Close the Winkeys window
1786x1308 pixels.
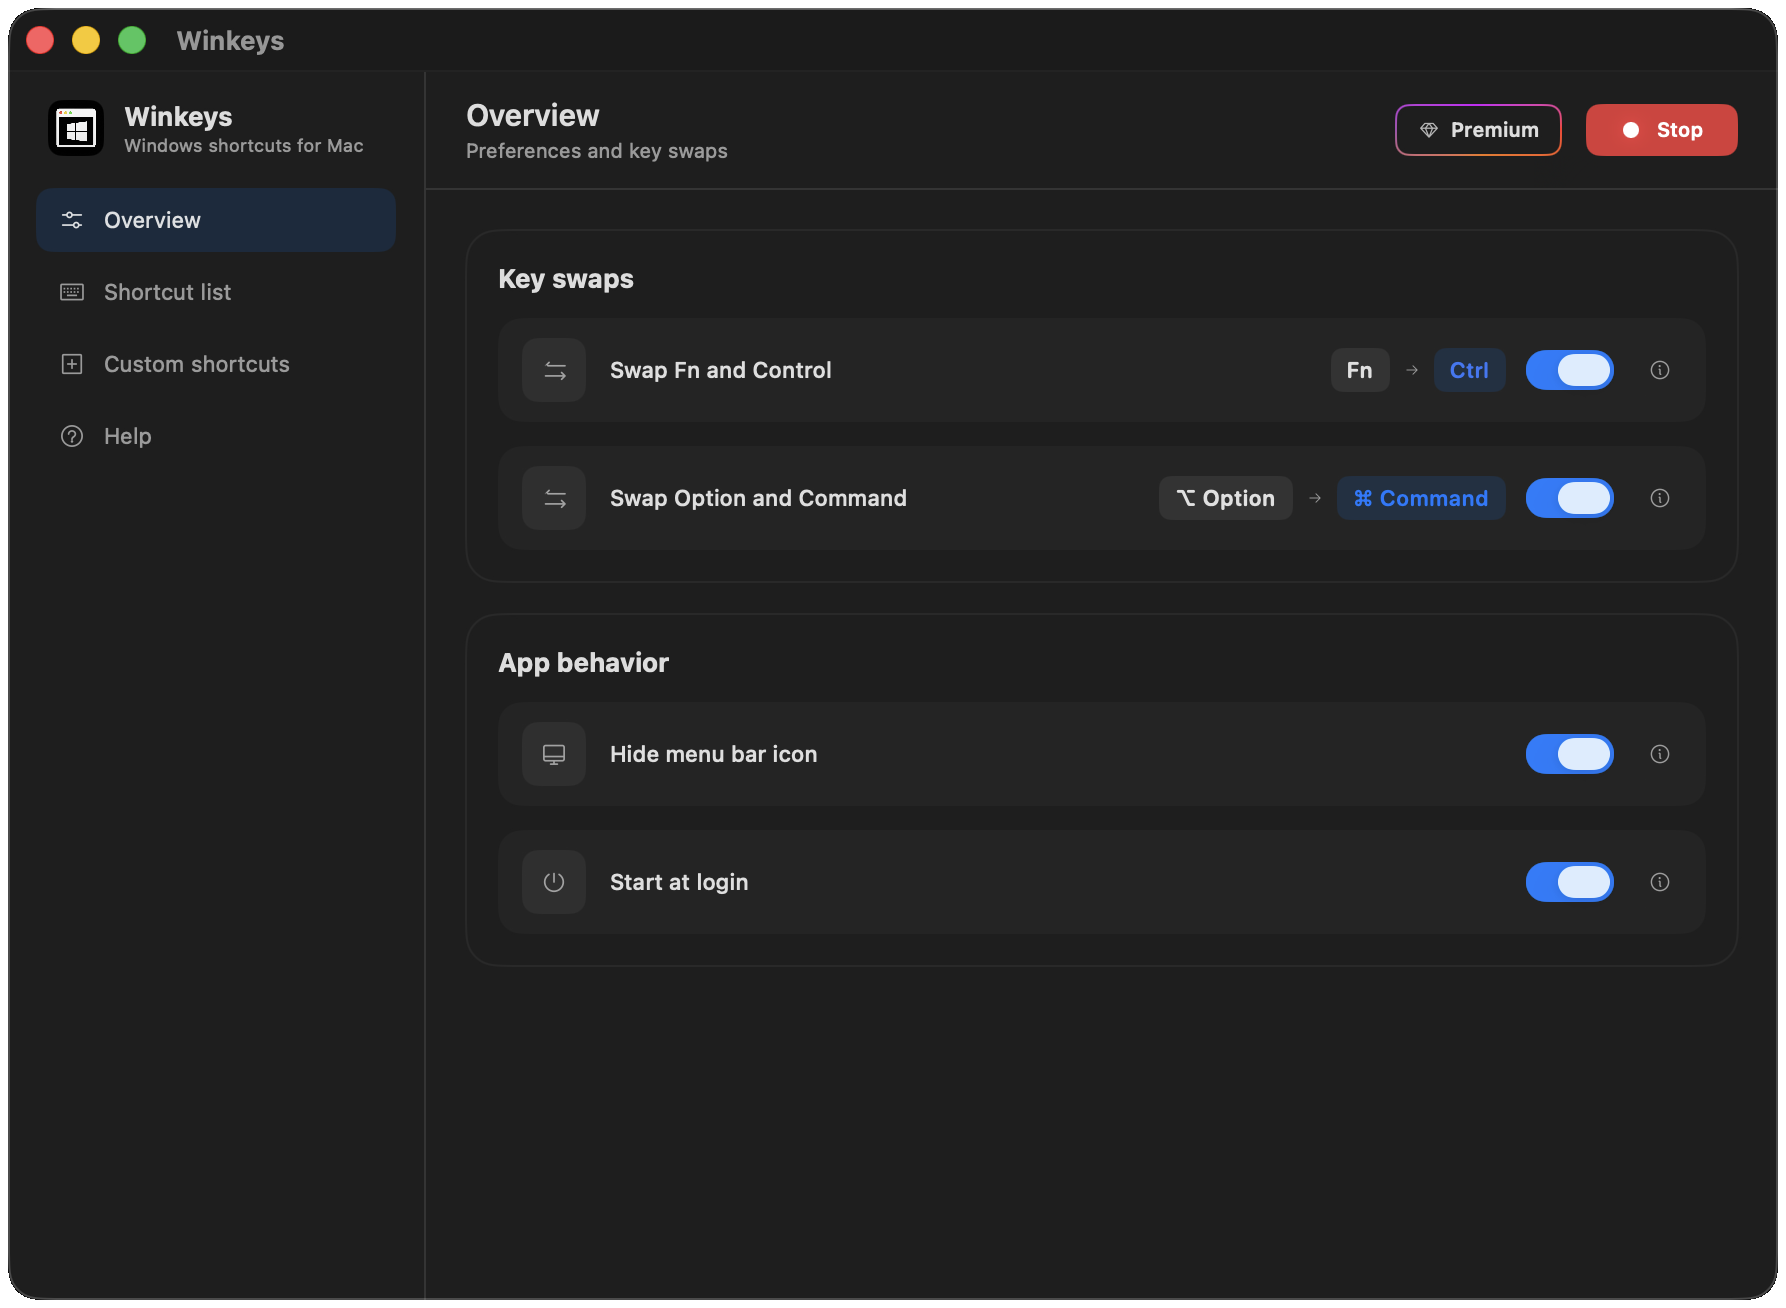click(40, 40)
